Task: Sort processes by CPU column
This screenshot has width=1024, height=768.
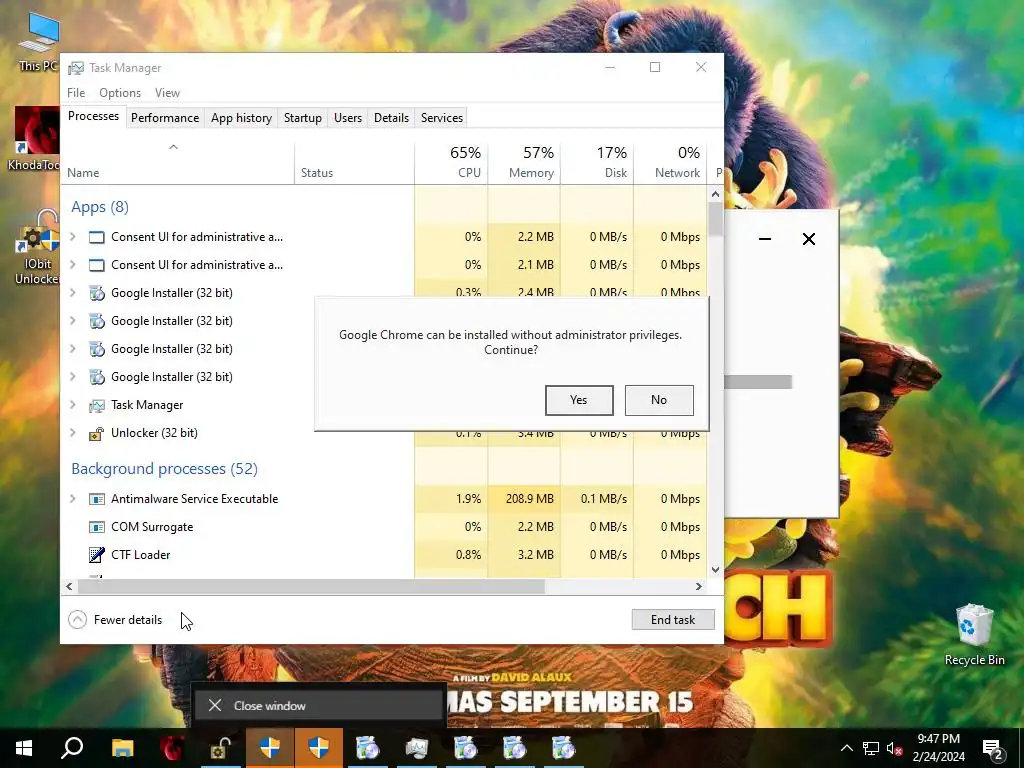Action: pyautogui.click(x=451, y=162)
